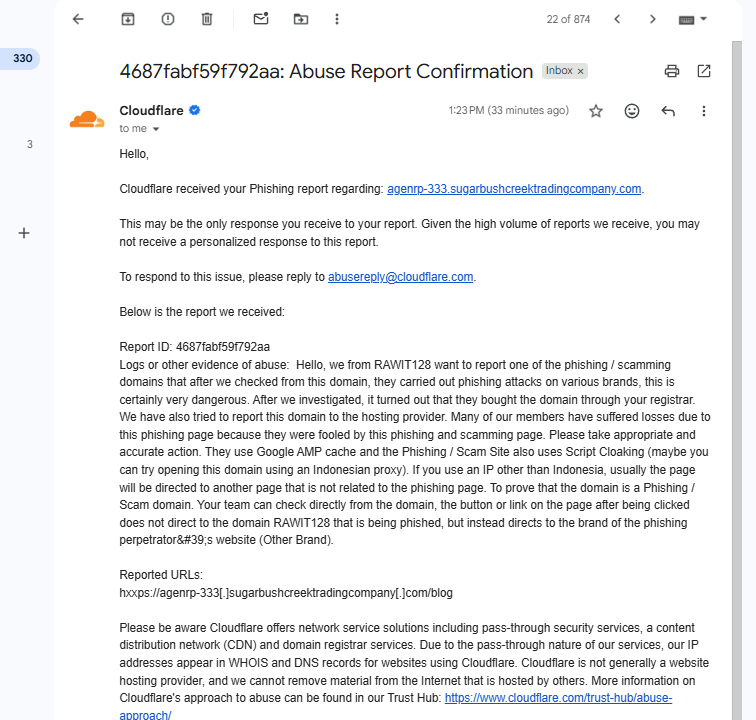This screenshot has width=756, height=720.
Task: Go to the older email arrow
Action: 653,19
